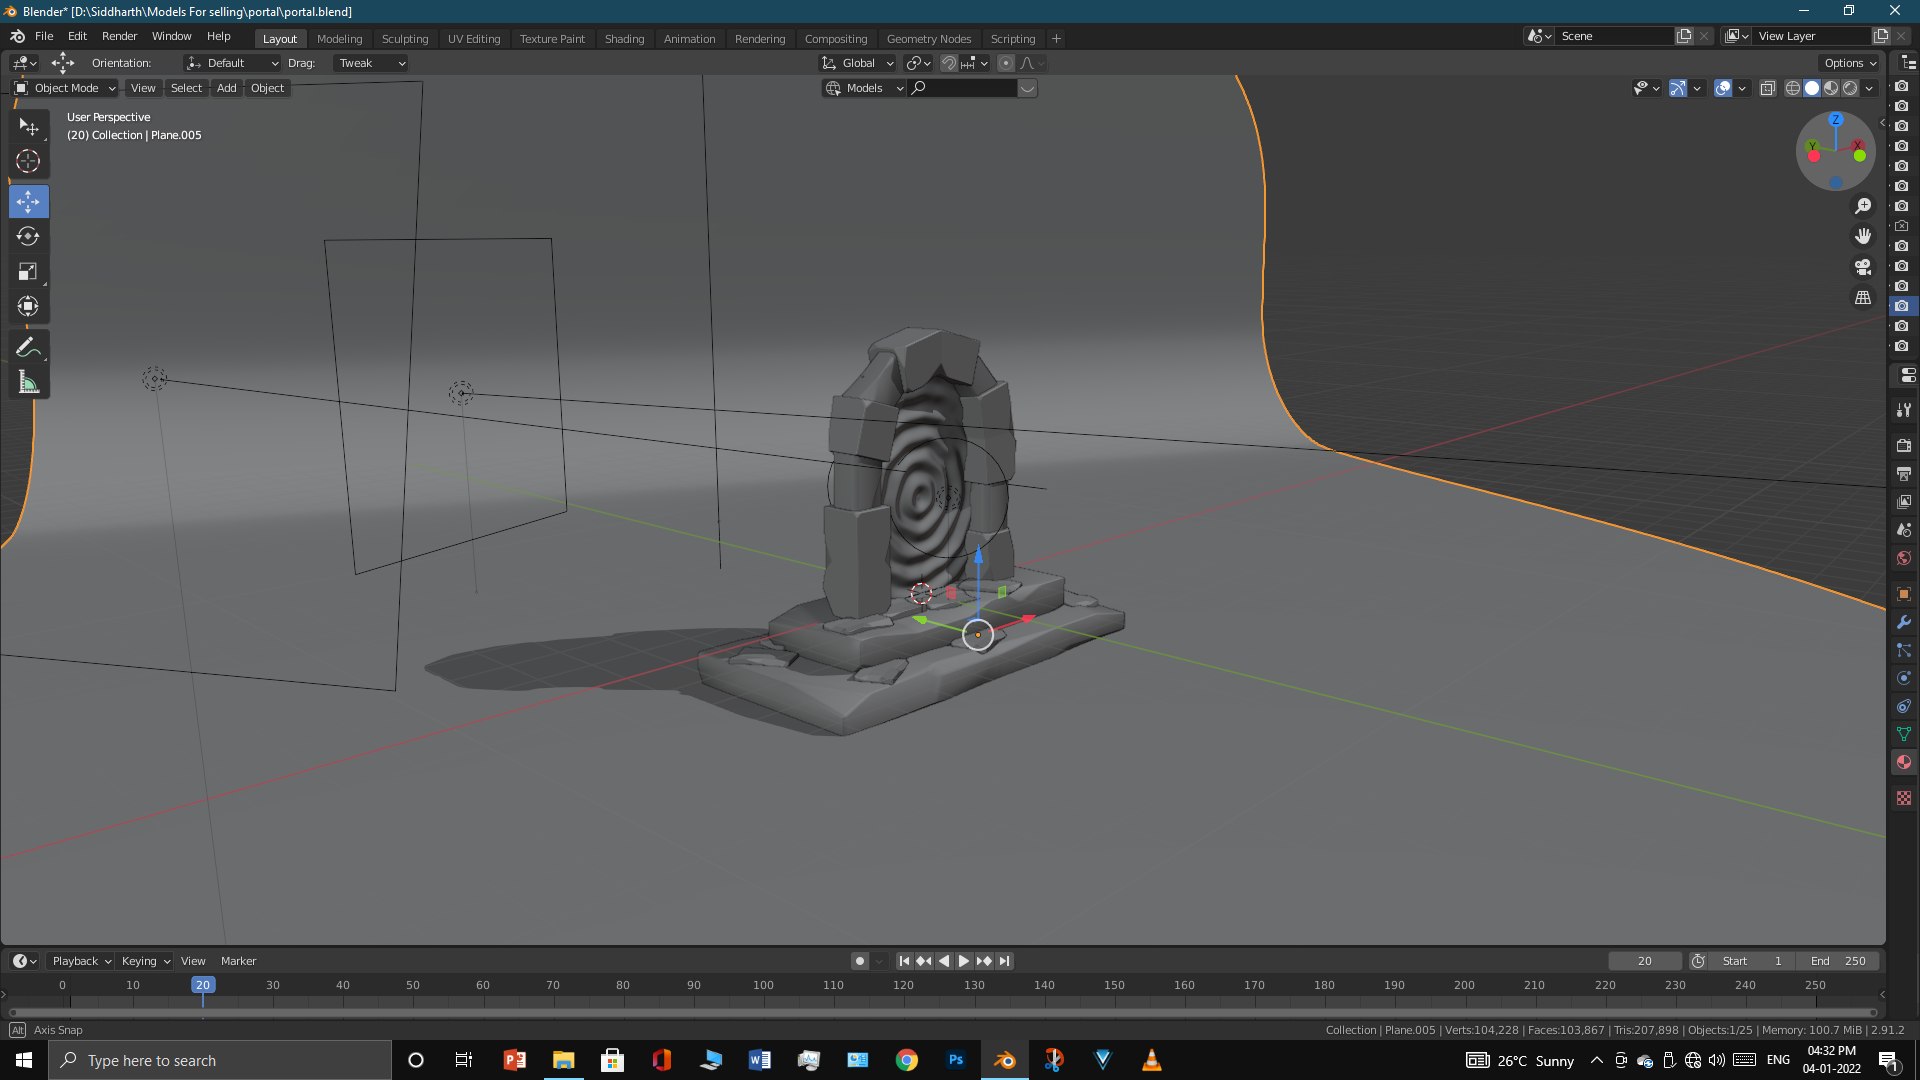Open the Texture properties tab
1920x1080 pixels.
(x=1904, y=798)
